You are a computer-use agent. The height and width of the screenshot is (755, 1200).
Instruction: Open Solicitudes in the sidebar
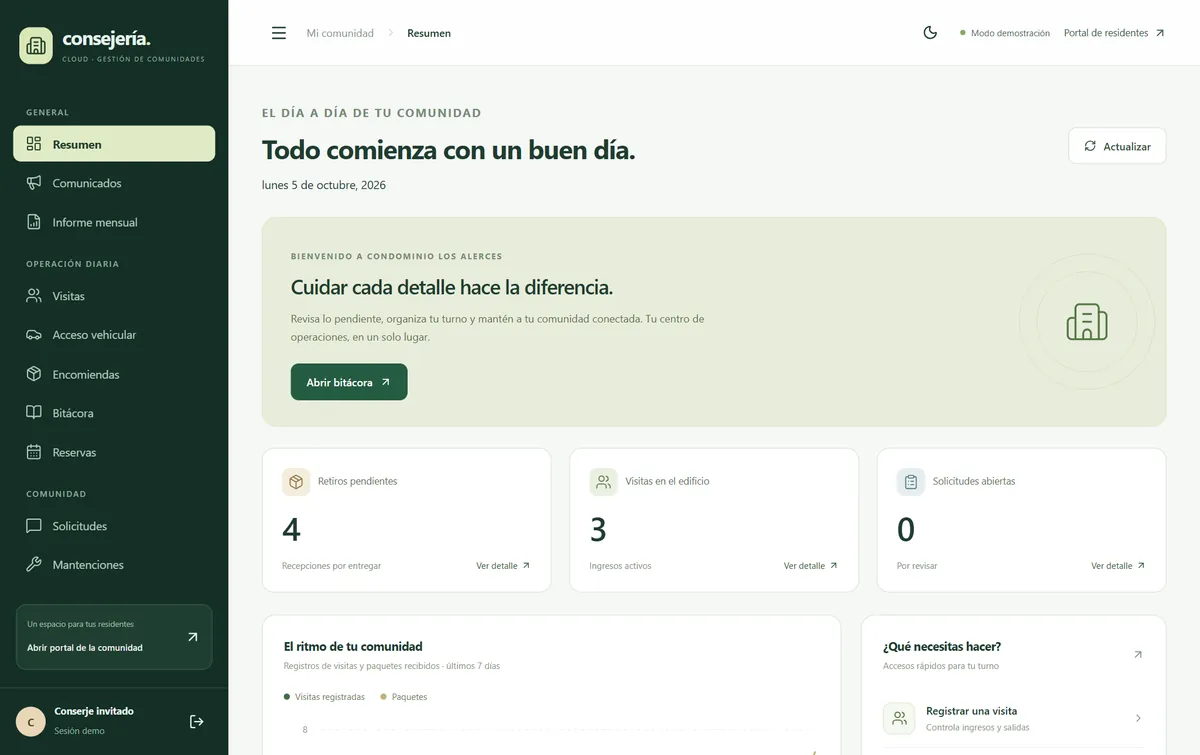(114, 526)
